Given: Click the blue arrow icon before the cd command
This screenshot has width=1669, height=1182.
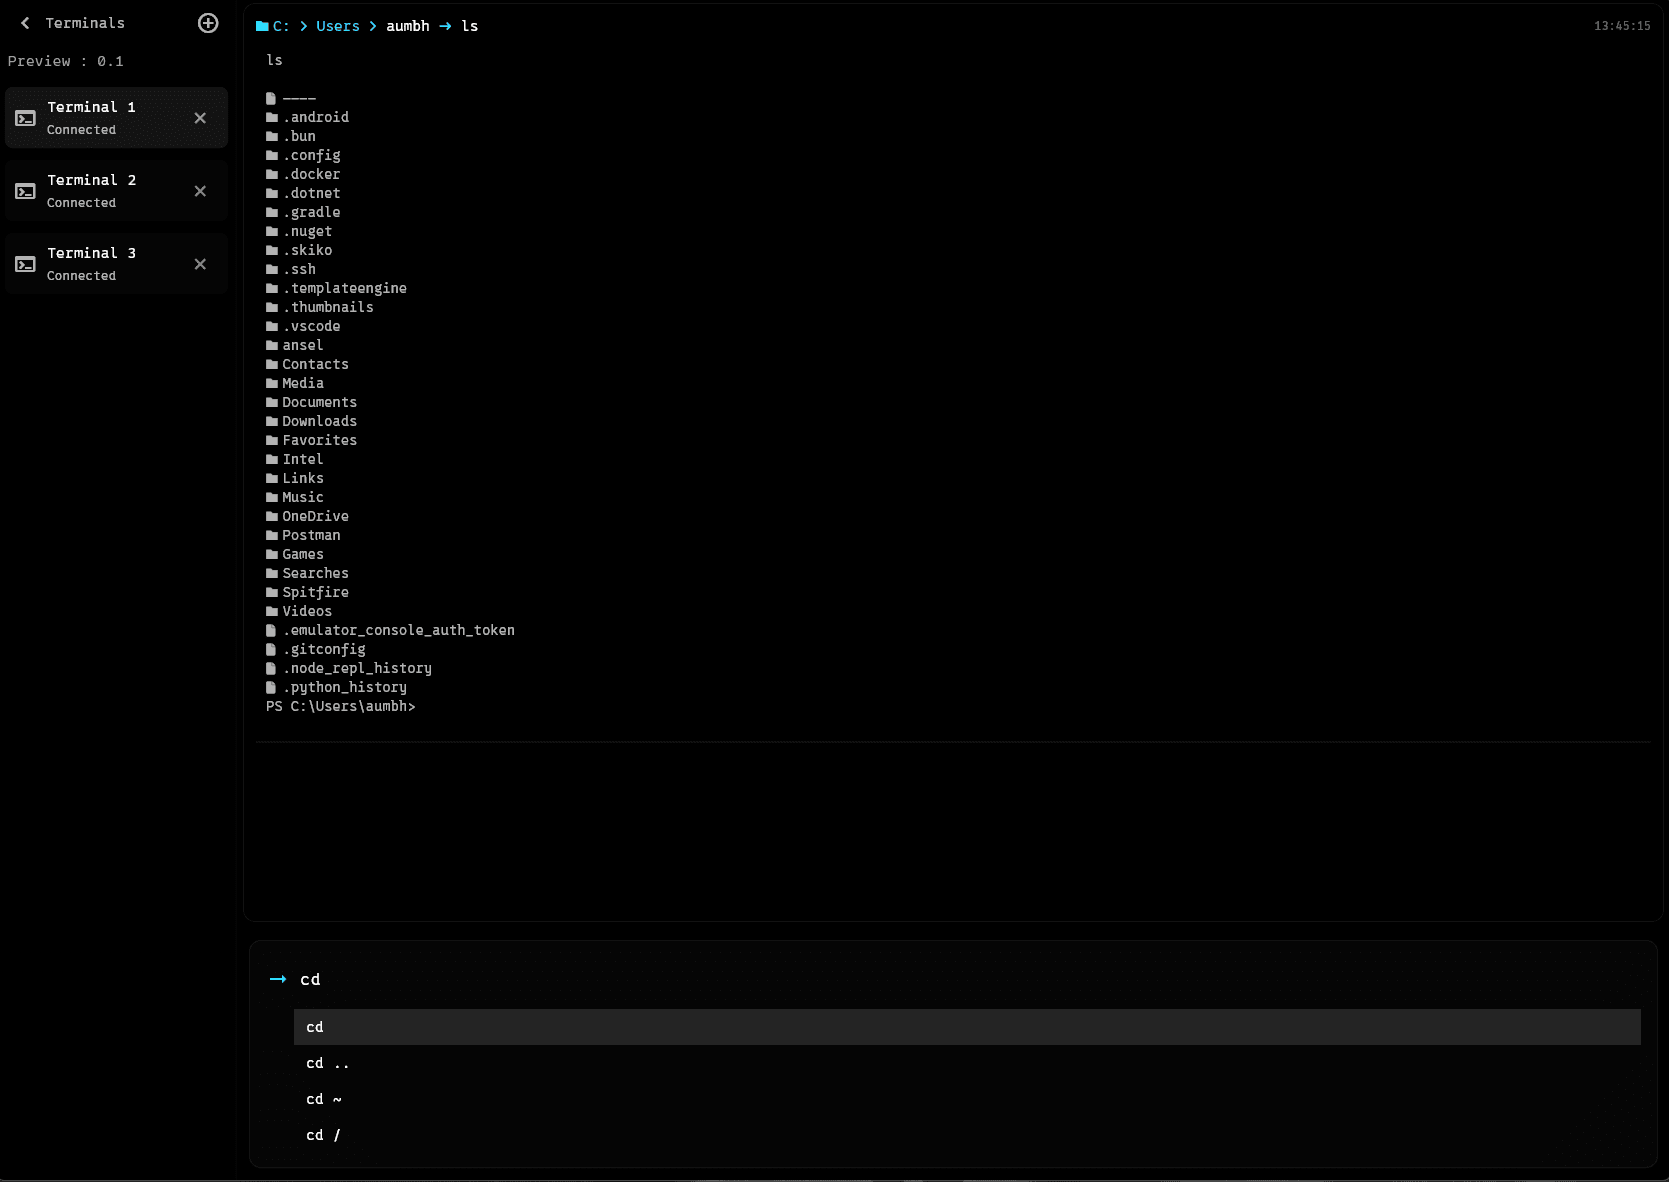Looking at the screenshot, I should click(x=278, y=979).
